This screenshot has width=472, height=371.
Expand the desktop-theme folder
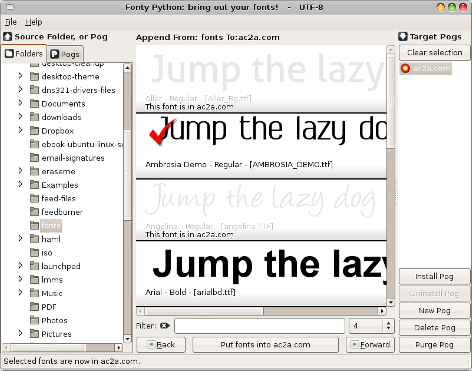[20, 76]
